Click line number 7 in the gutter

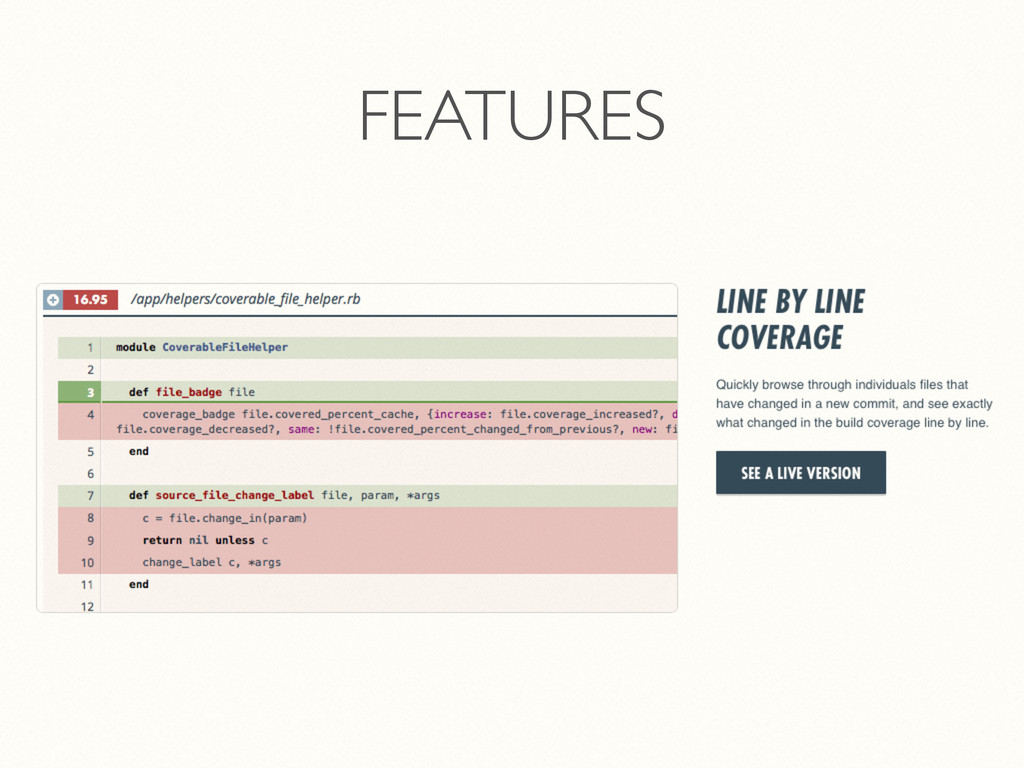click(90, 496)
